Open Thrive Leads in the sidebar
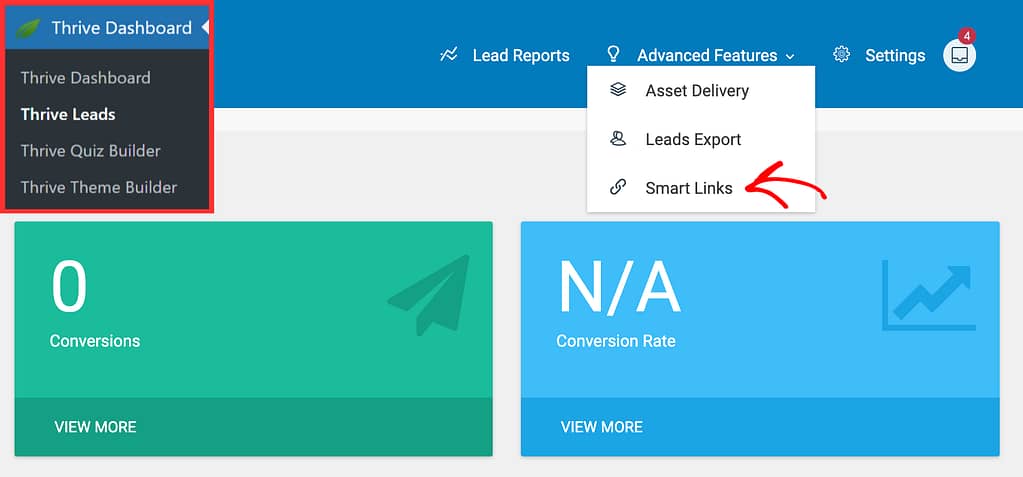The width and height of the screenshot is (1023, 477). 68,114
